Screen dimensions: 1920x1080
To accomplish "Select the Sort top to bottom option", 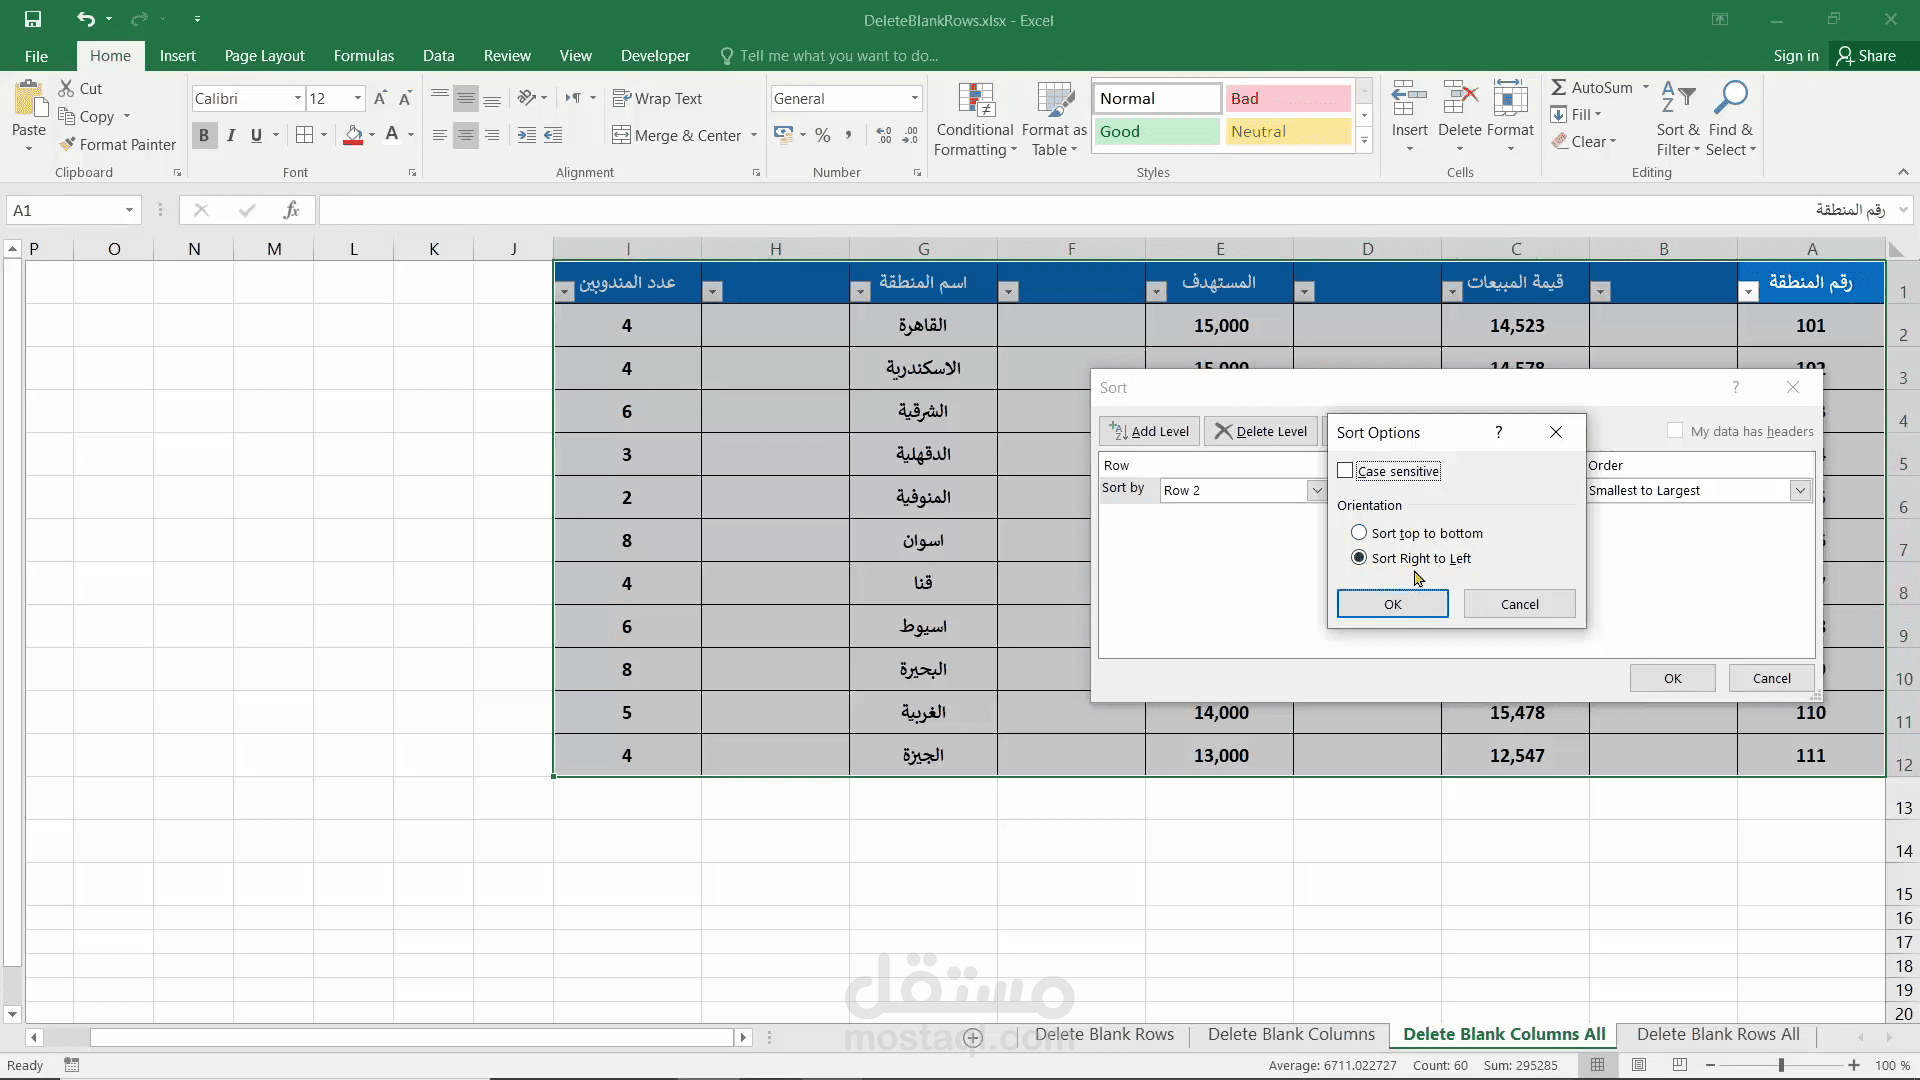I will coord(1359,533).
